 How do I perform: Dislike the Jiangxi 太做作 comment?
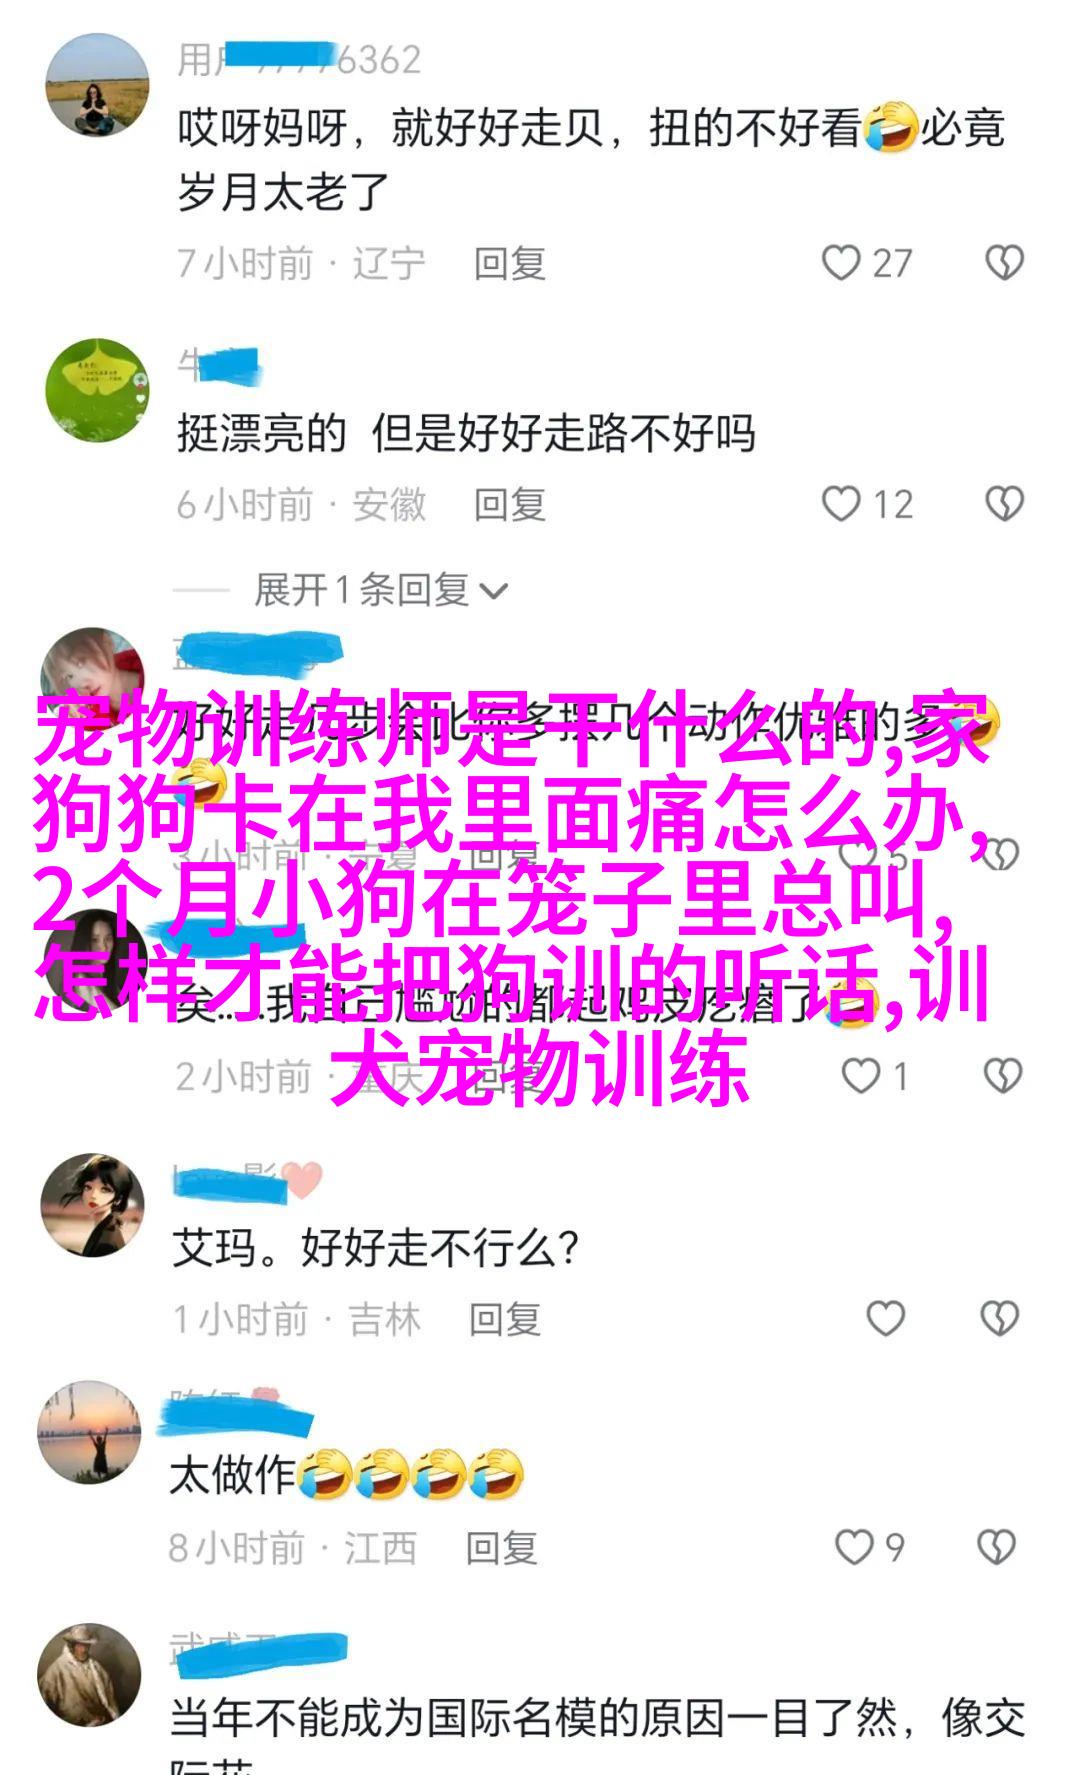[997, 1547]
